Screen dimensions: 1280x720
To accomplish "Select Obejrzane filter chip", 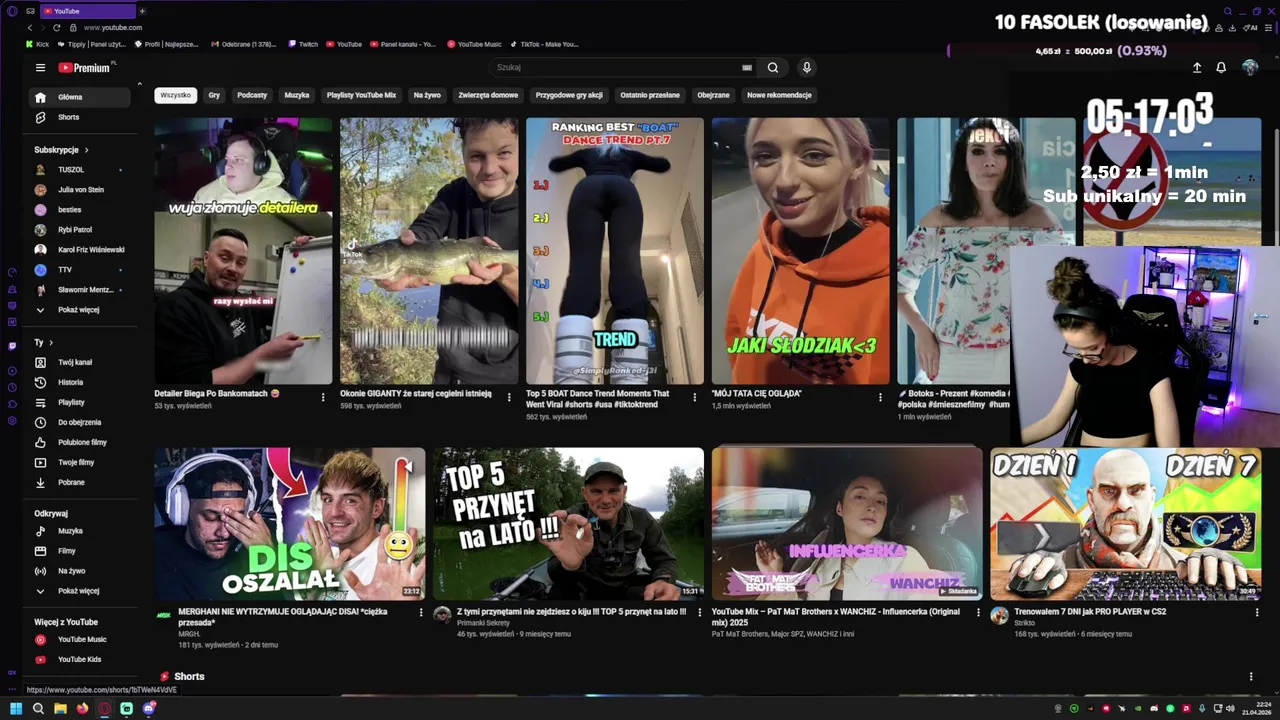I will [713, 95].
